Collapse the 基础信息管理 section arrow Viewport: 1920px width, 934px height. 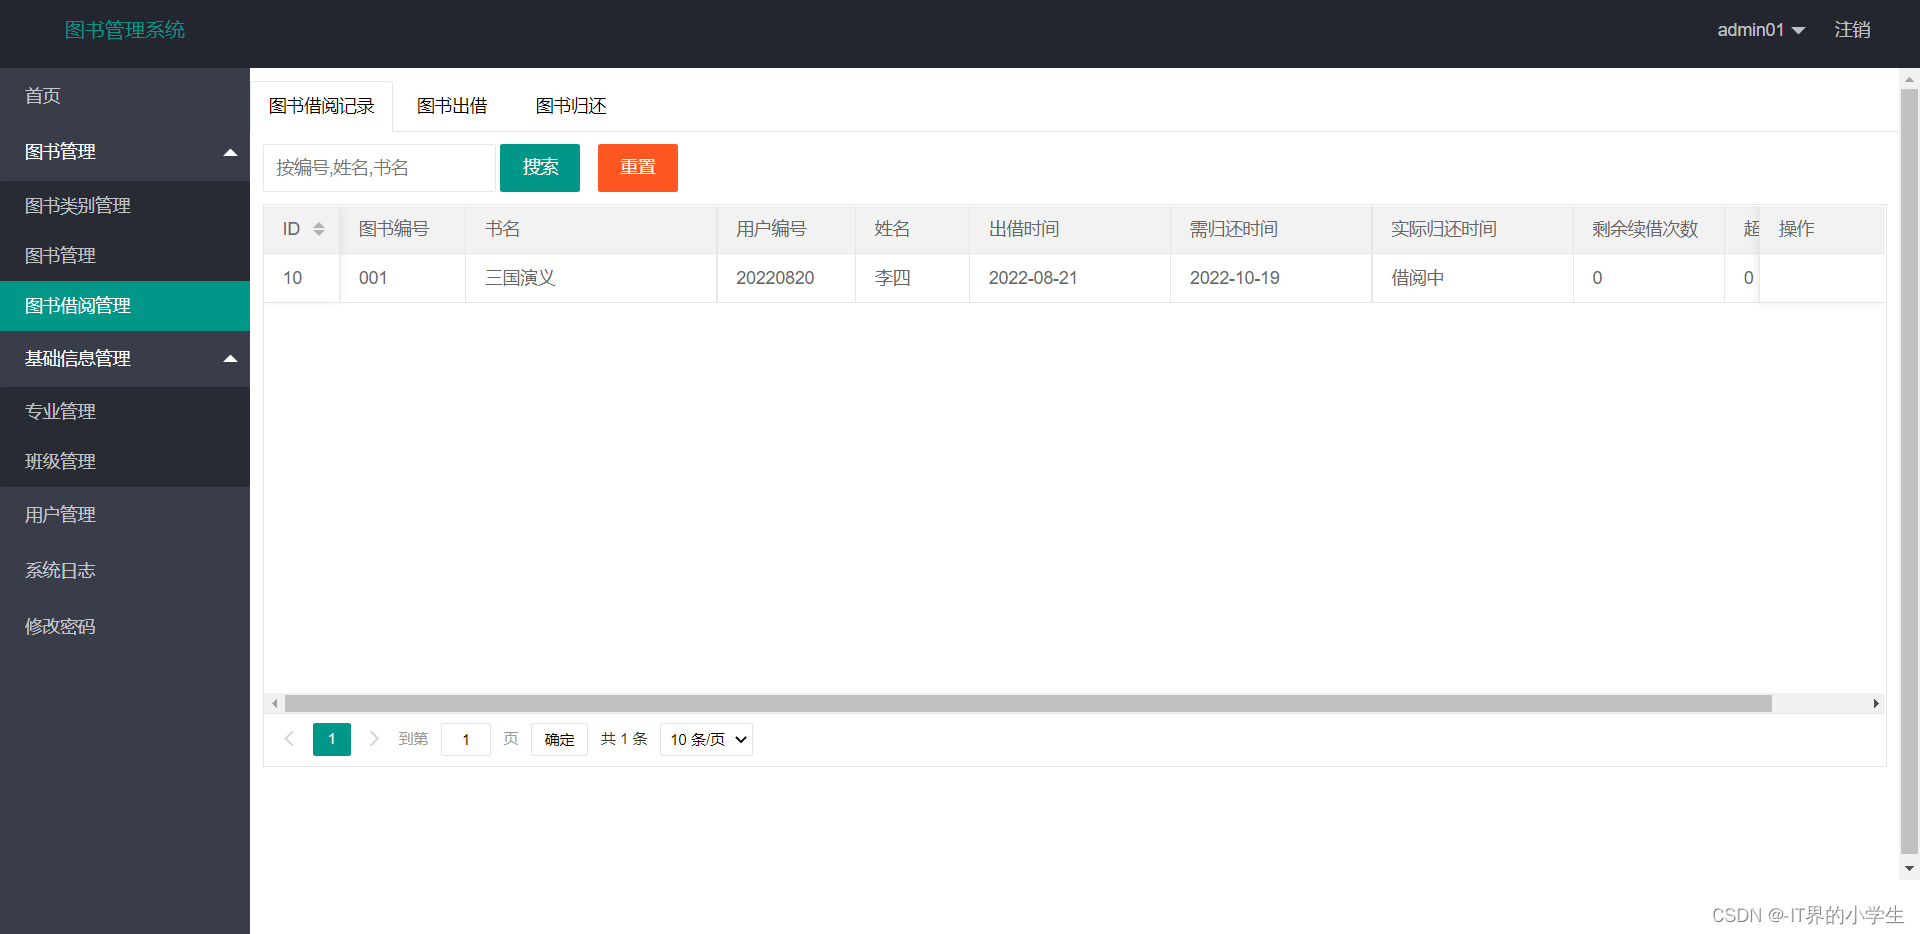click(231, 359)
